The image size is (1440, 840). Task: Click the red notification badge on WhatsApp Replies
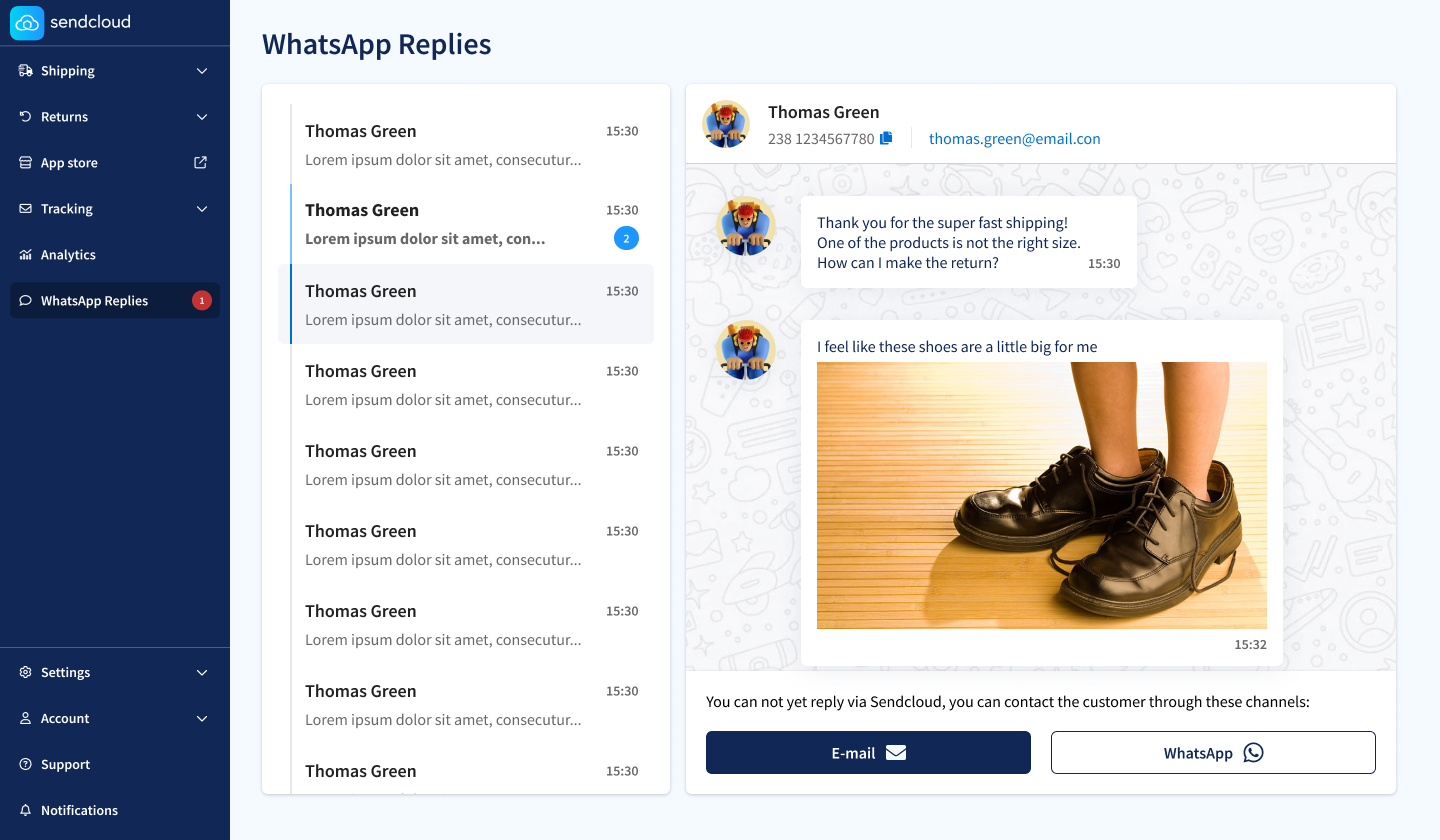[x=202, y=300]
